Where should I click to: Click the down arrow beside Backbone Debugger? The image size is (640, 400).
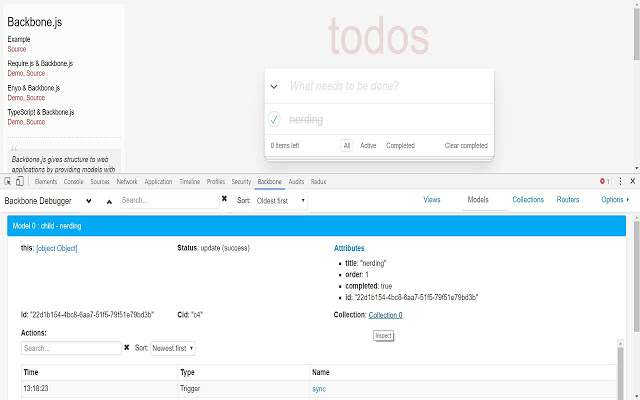click(89, 201)
